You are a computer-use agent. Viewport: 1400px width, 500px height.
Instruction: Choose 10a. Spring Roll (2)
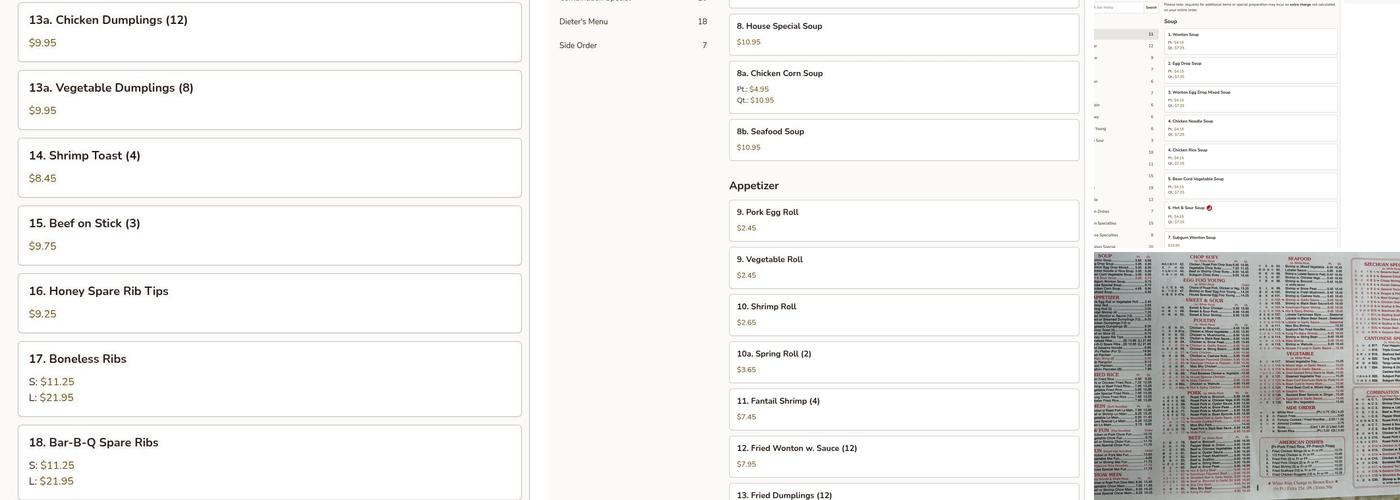point(903,362)
